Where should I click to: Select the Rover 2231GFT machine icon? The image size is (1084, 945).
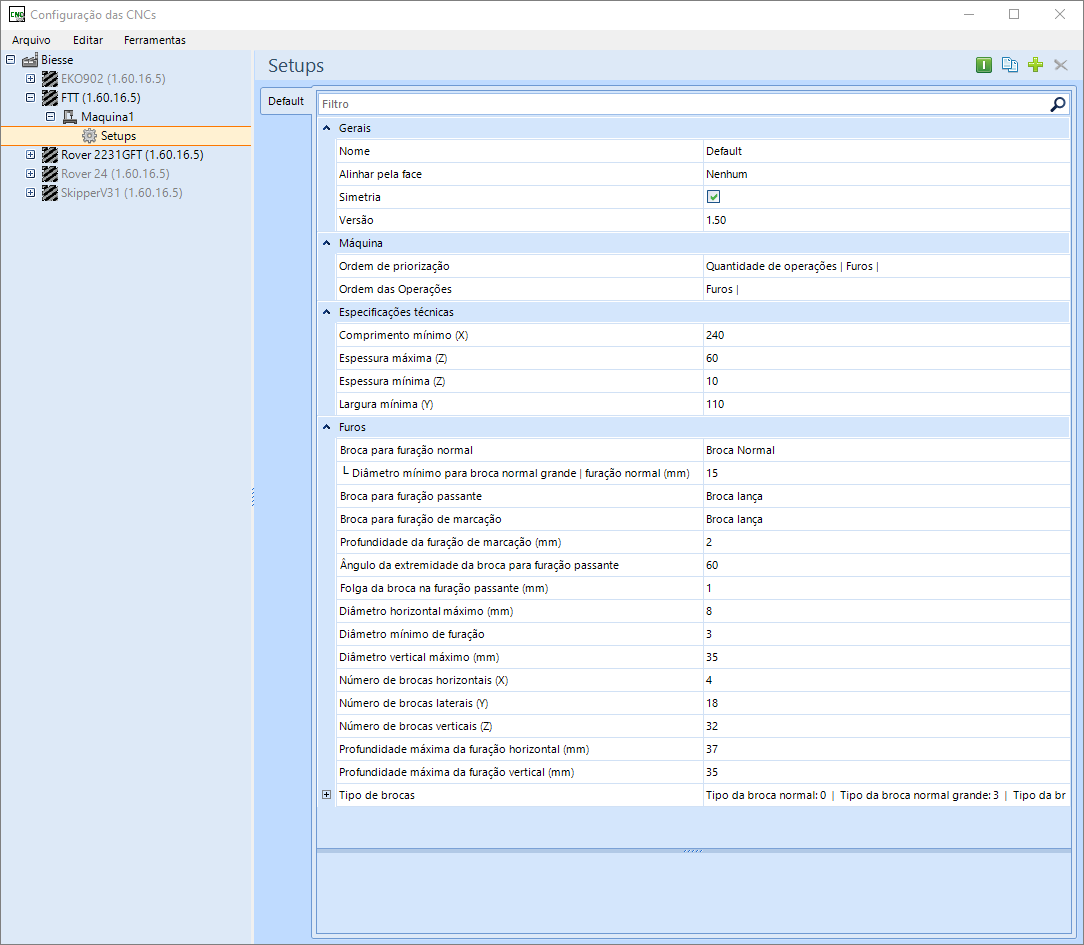50,155
